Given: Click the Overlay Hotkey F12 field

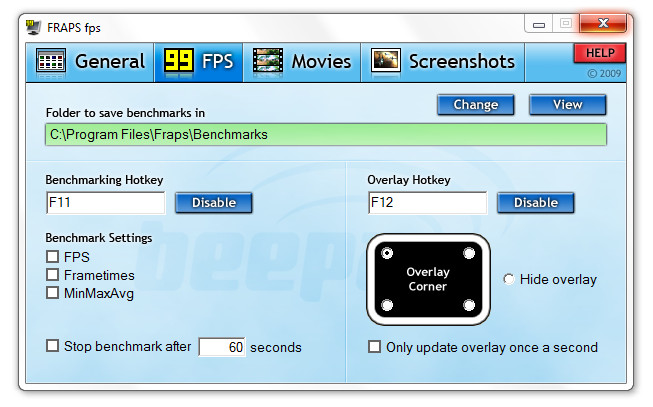Looking at the screenshot, I should (428, 203).
